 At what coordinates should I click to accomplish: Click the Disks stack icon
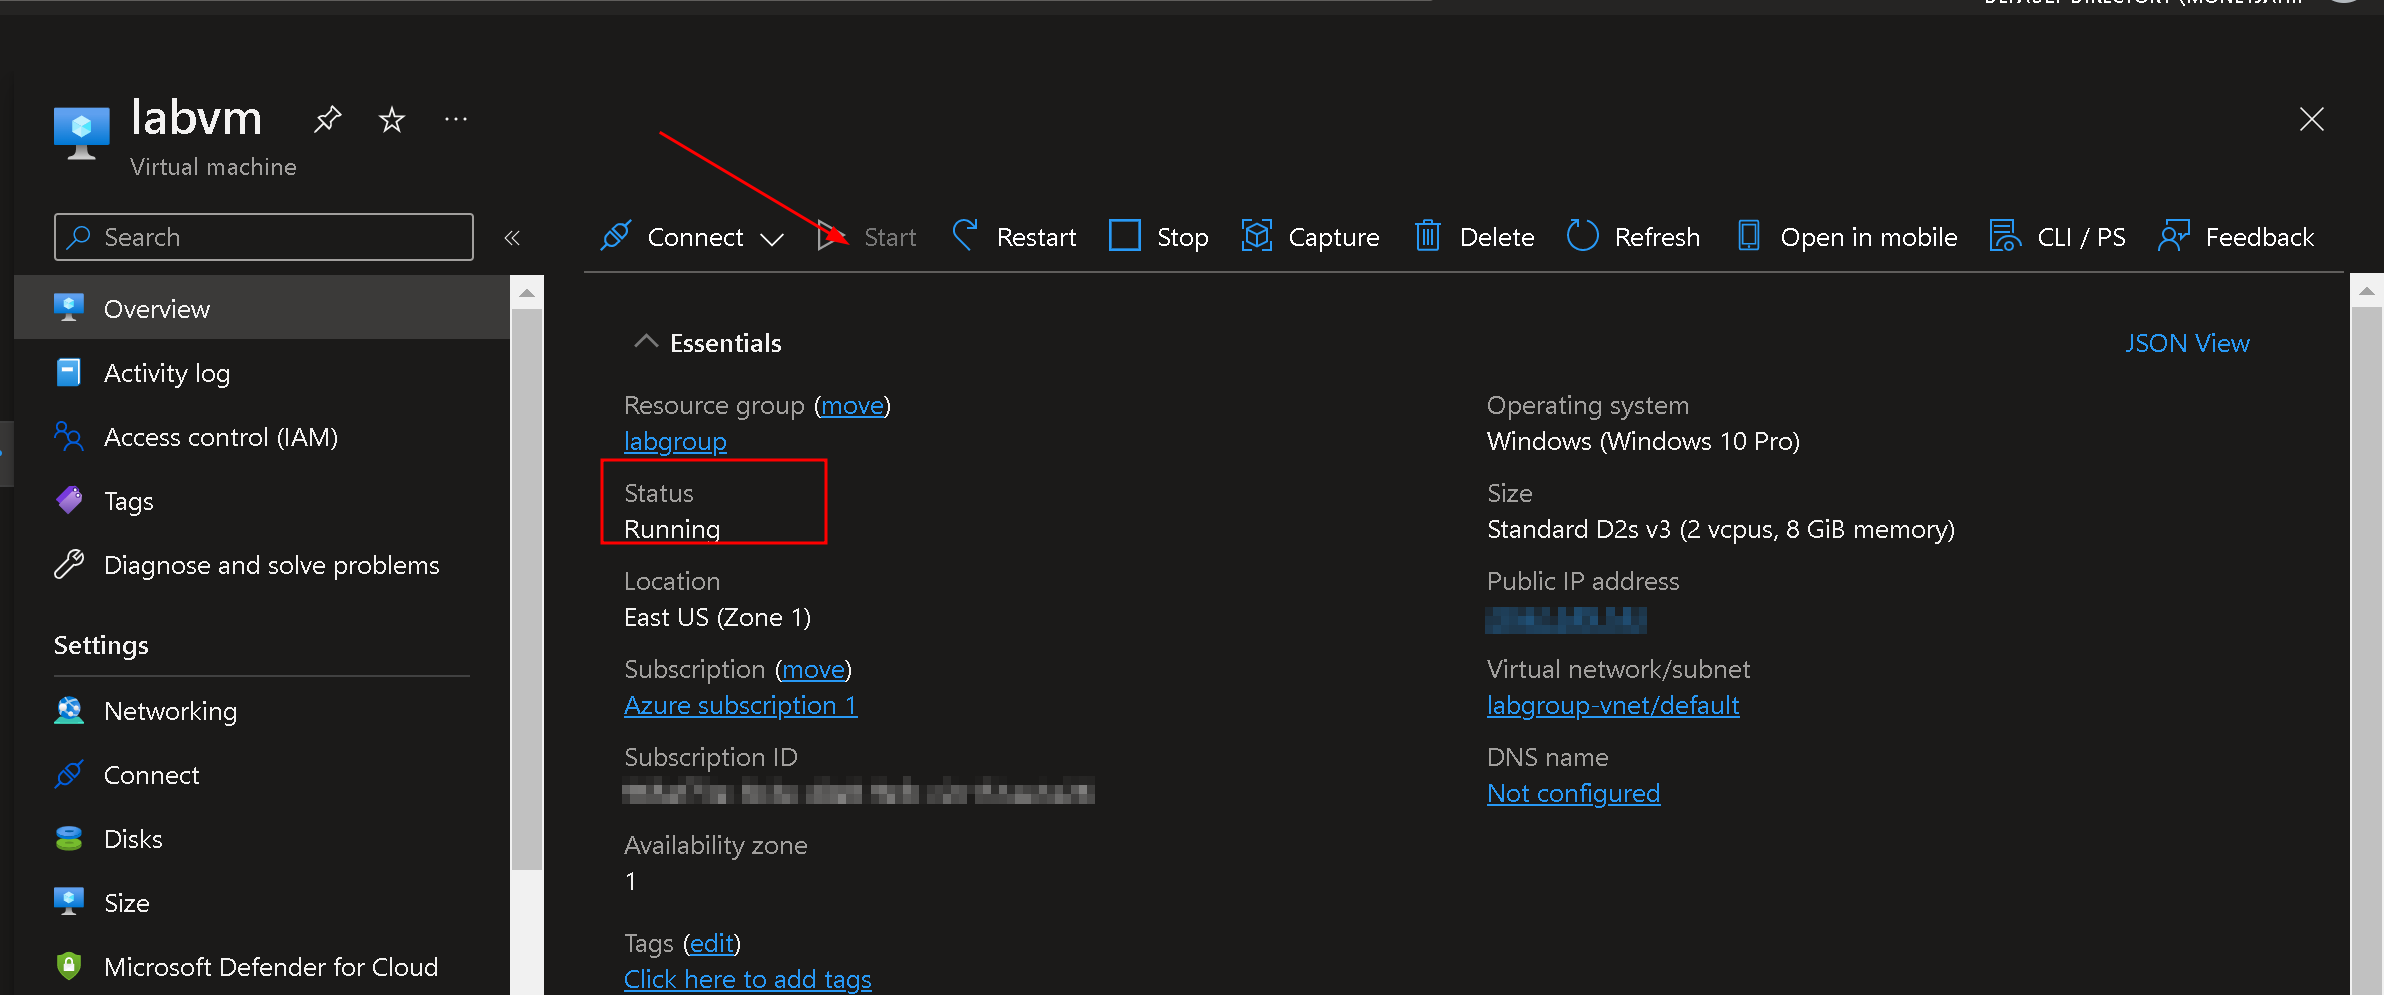[x=69, y=838]
